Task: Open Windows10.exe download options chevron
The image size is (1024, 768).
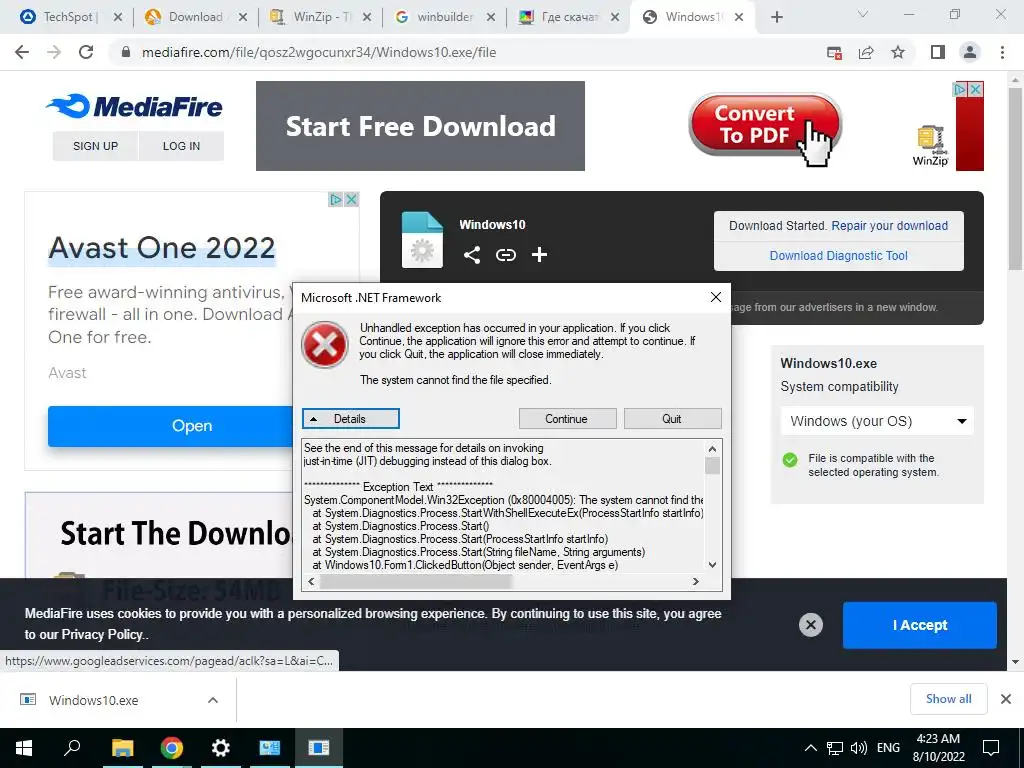Action: (213, 700)
